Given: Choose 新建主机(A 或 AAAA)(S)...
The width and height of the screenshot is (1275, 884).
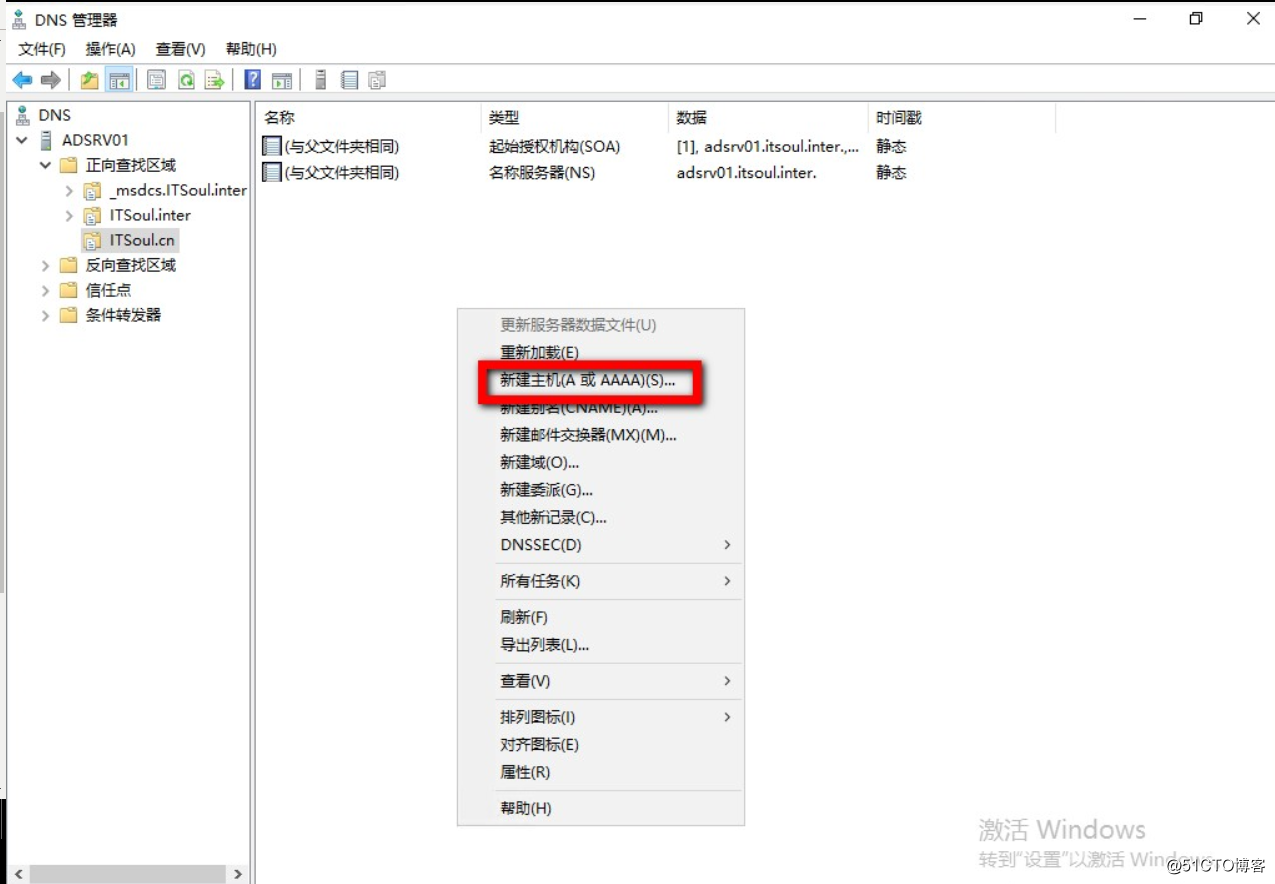Looking at the screenshot, I should (x=588, y=380).
